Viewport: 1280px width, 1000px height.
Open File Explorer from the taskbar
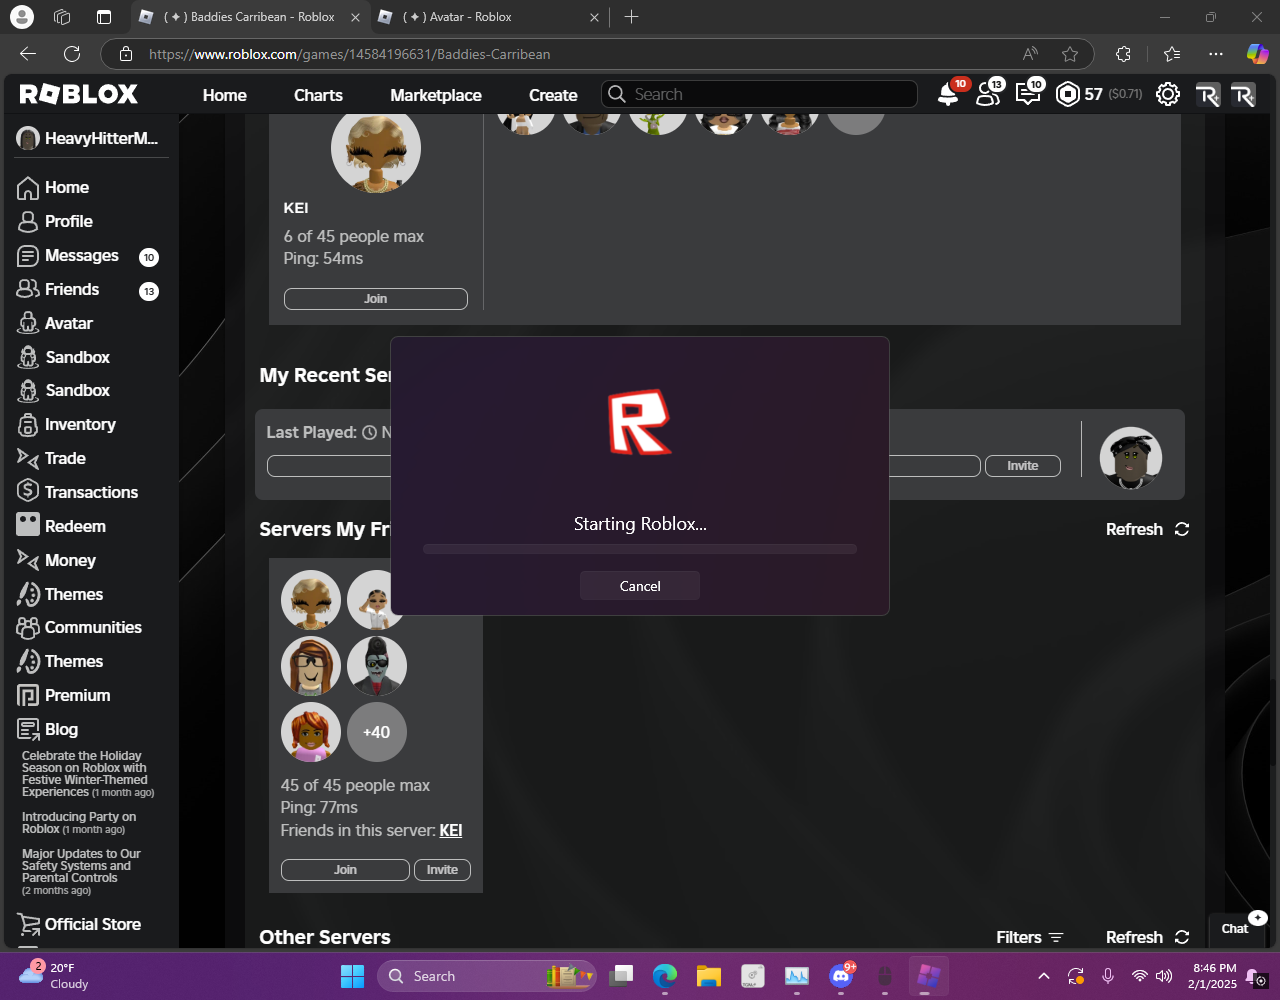pyautogui.click(x=709, y=976)
